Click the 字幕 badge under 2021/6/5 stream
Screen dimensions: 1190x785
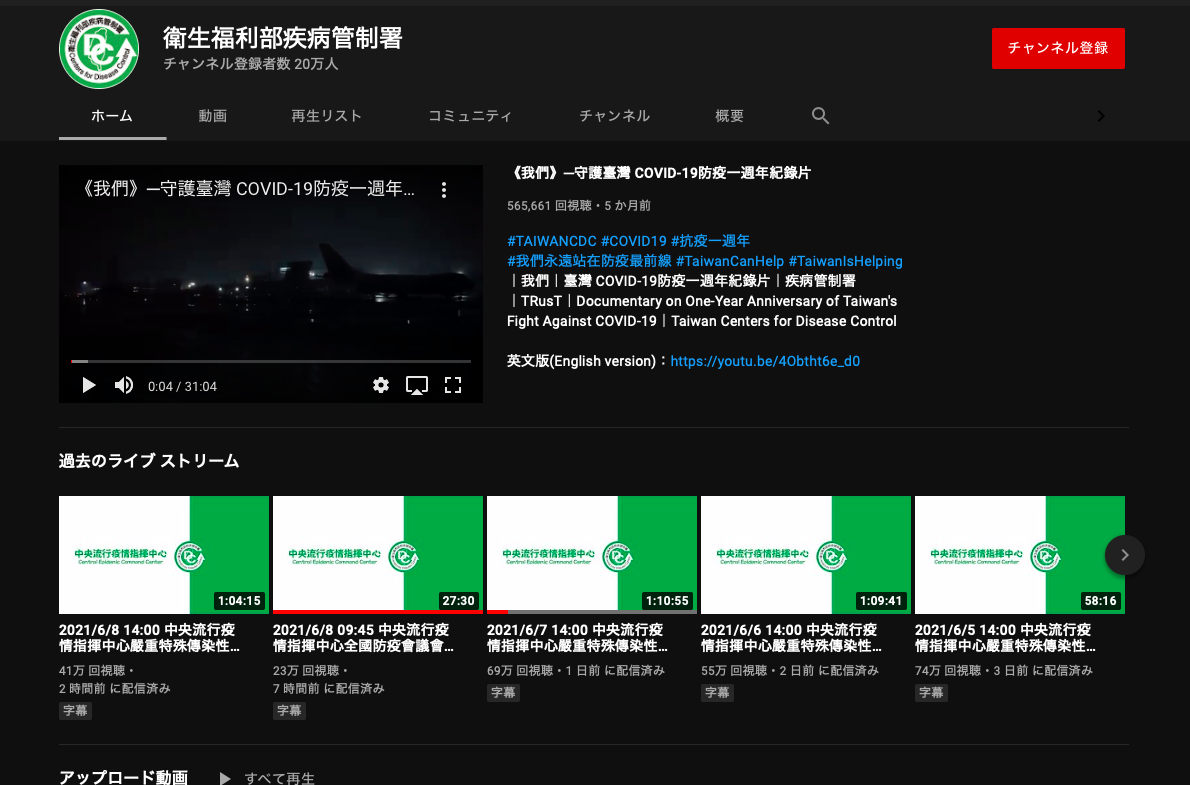[931, 692]
